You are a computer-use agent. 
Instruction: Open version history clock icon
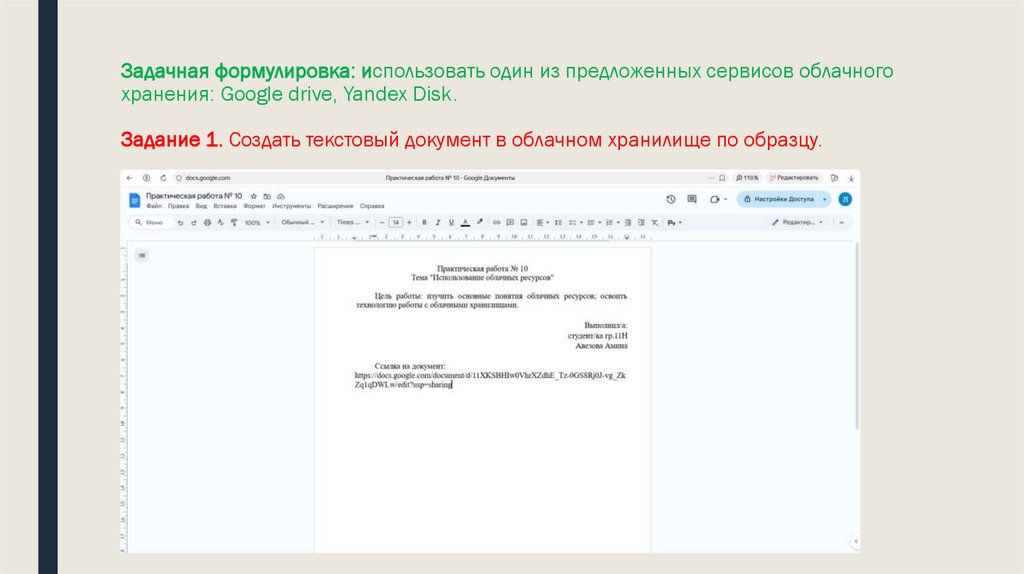(x=671, y=199)
